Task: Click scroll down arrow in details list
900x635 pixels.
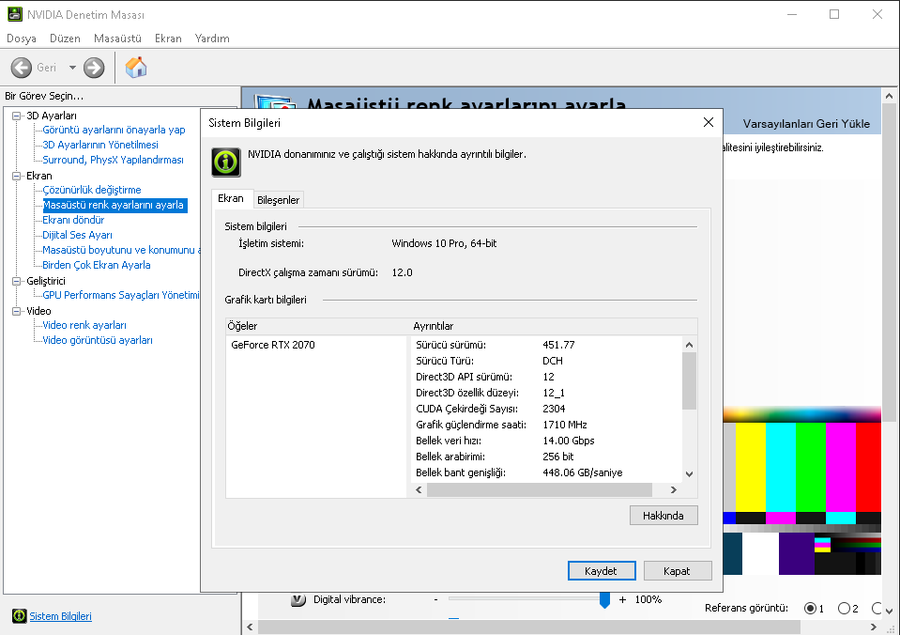Action: point(689,474)
